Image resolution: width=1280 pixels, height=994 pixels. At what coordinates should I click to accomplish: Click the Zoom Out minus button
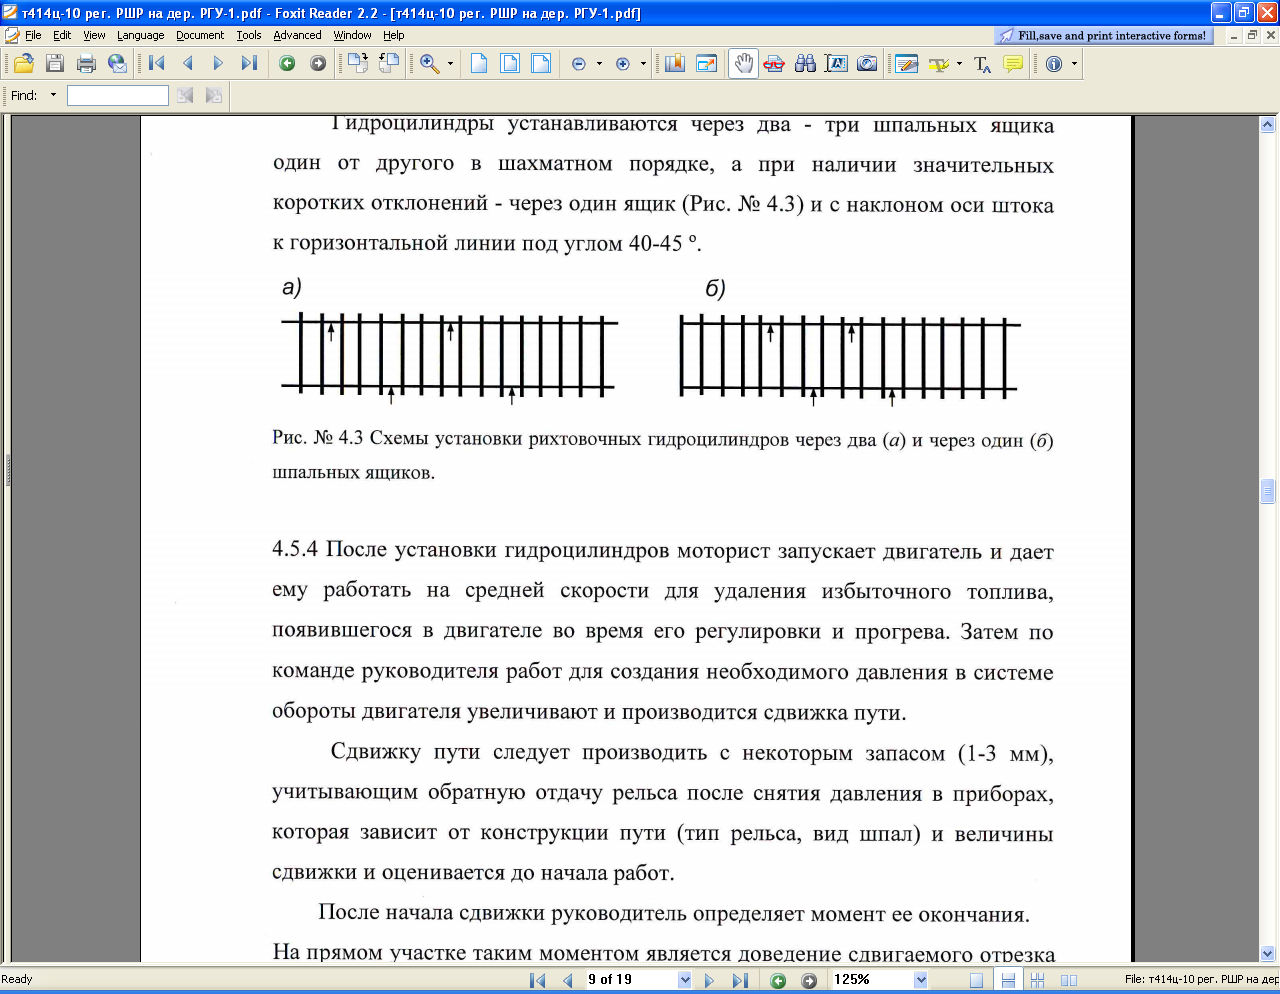tap(579, 64)
